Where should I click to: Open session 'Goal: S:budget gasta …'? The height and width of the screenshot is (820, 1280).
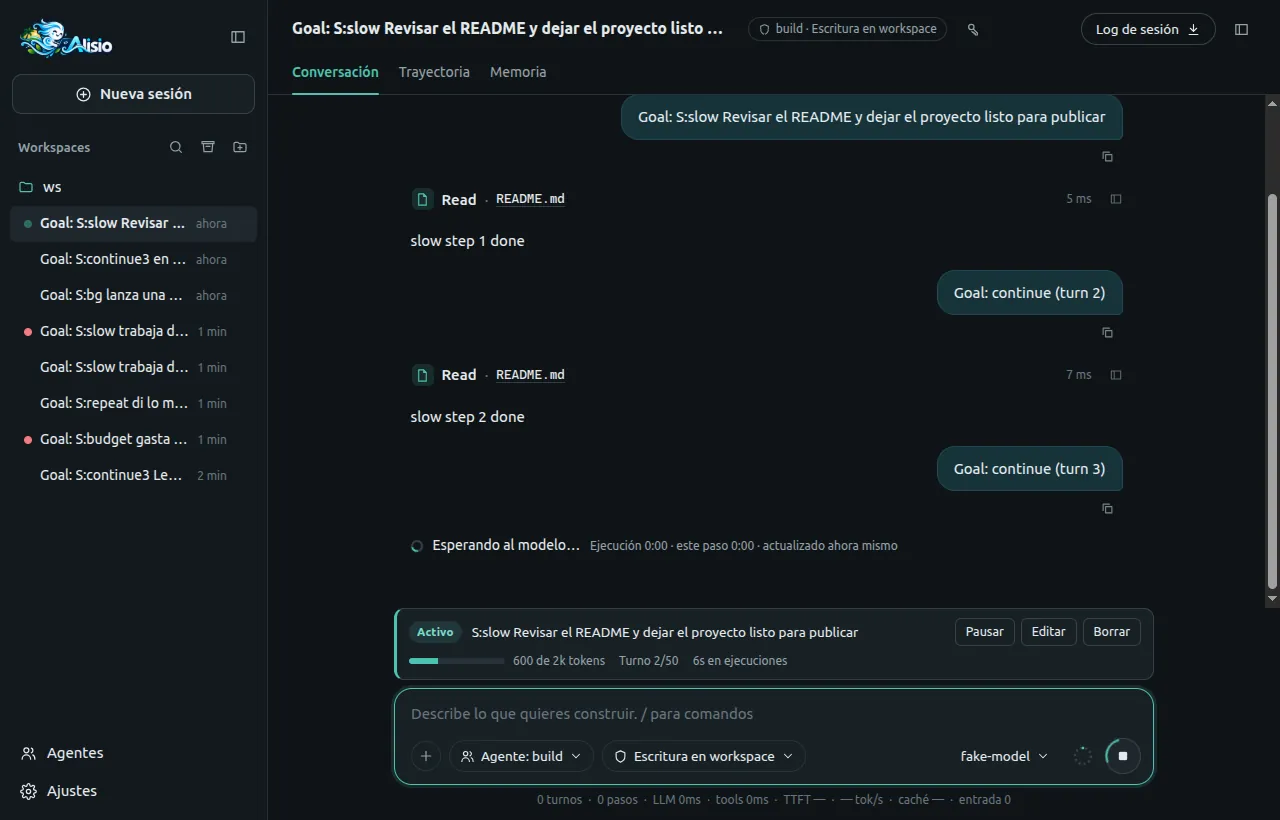pyautogui.click(x=133, y=440)
